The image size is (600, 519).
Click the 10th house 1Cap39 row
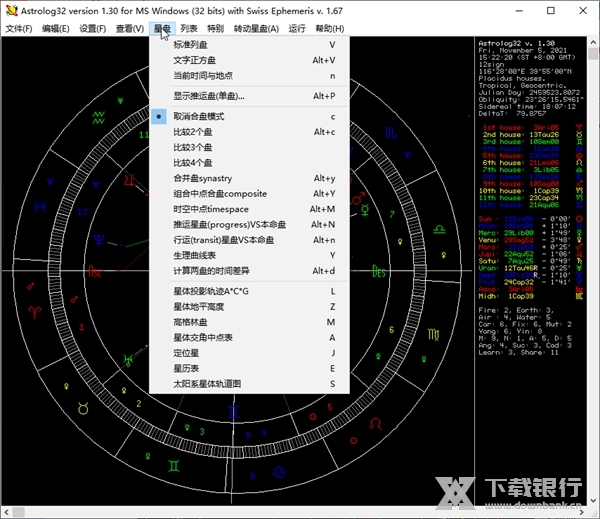coord(532,191)
